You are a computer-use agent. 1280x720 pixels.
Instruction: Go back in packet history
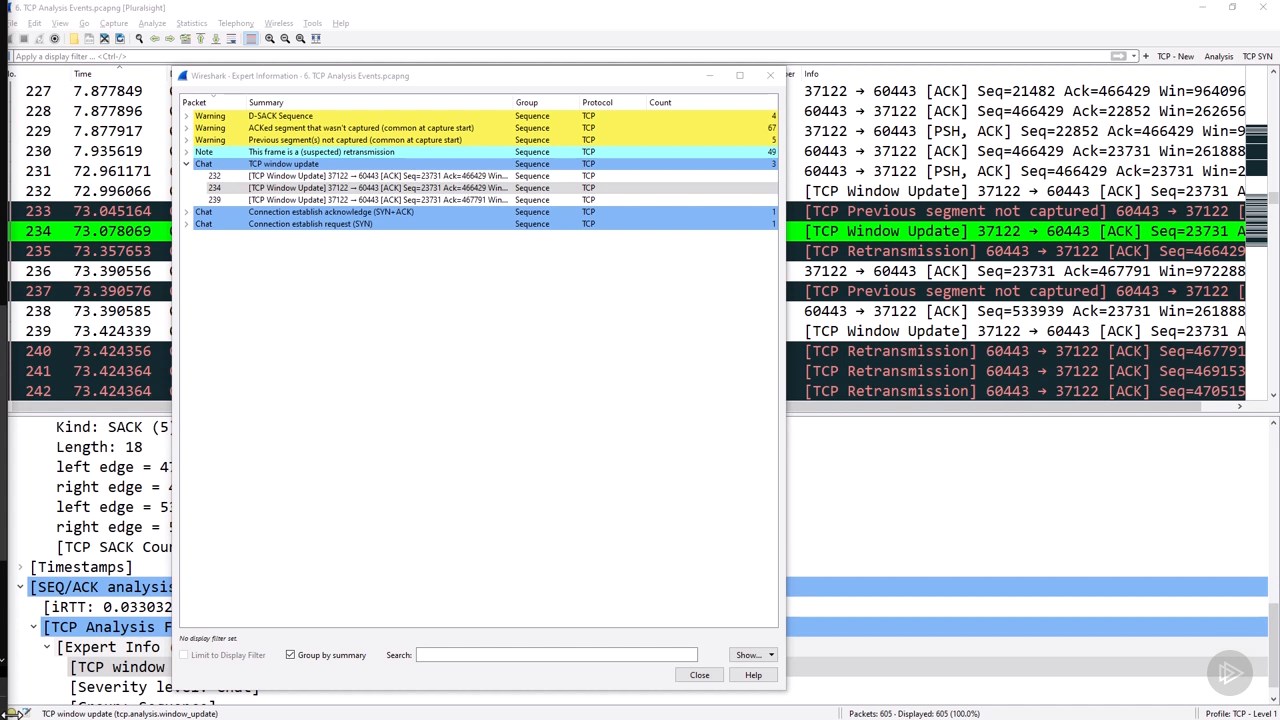(x=154, y=38)
